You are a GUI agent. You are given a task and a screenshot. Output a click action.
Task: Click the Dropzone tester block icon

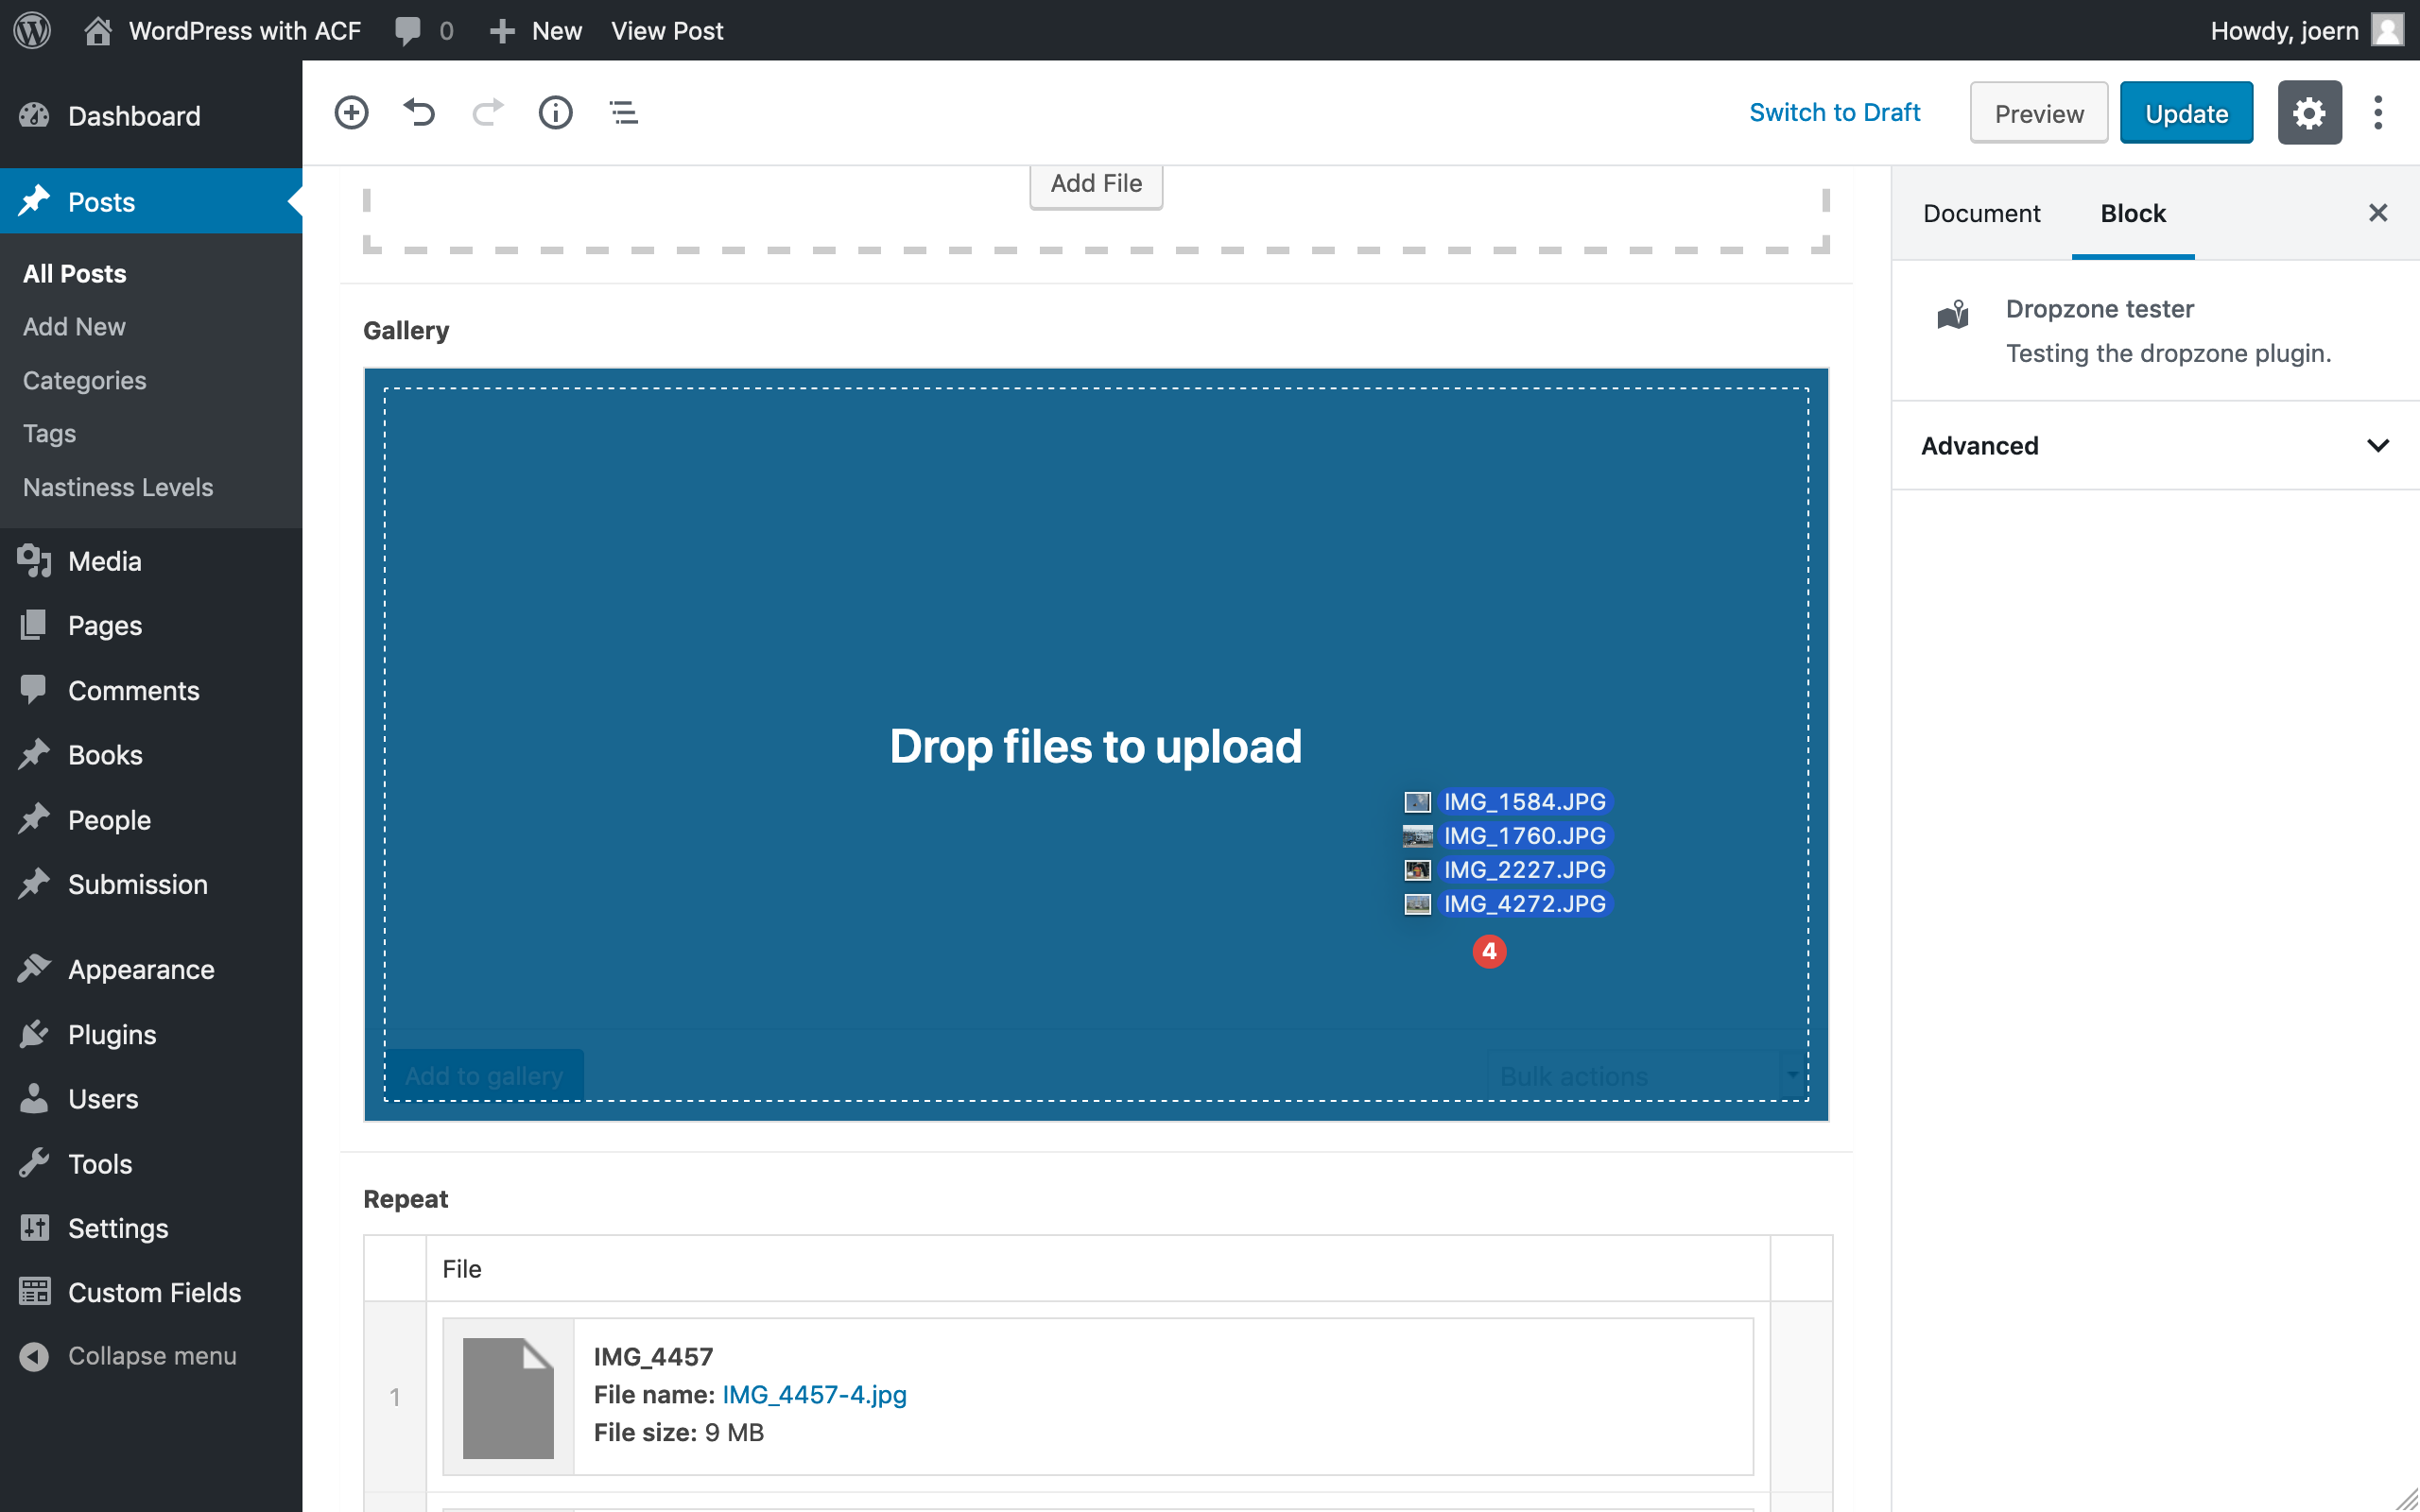[1953, 314]
